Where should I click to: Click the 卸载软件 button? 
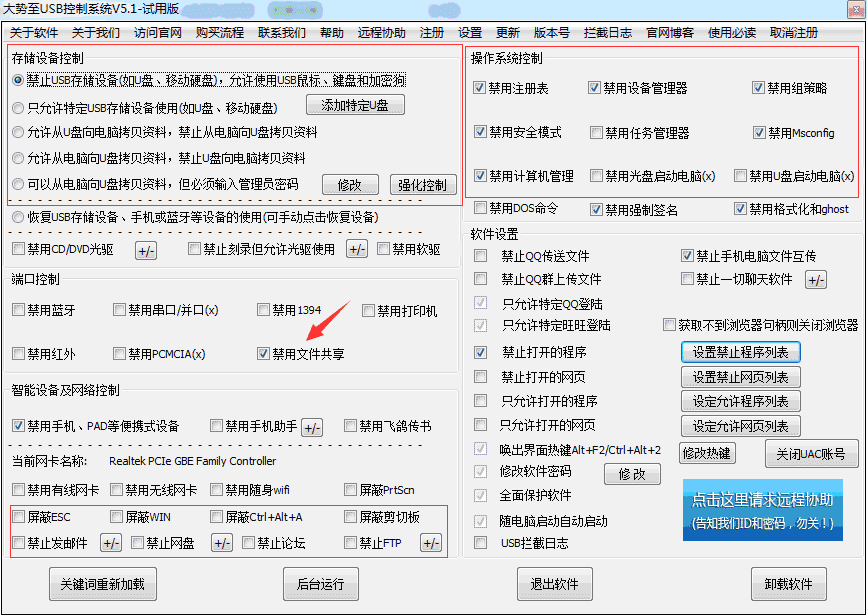coord(789,584)
